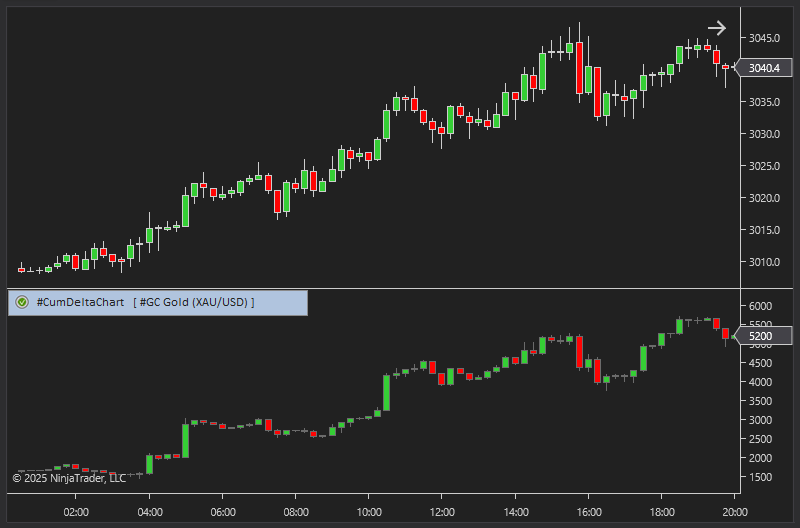The image size is (800, 528).
Task: Click the 3010.0 price axis label
Action: [763, 262]
